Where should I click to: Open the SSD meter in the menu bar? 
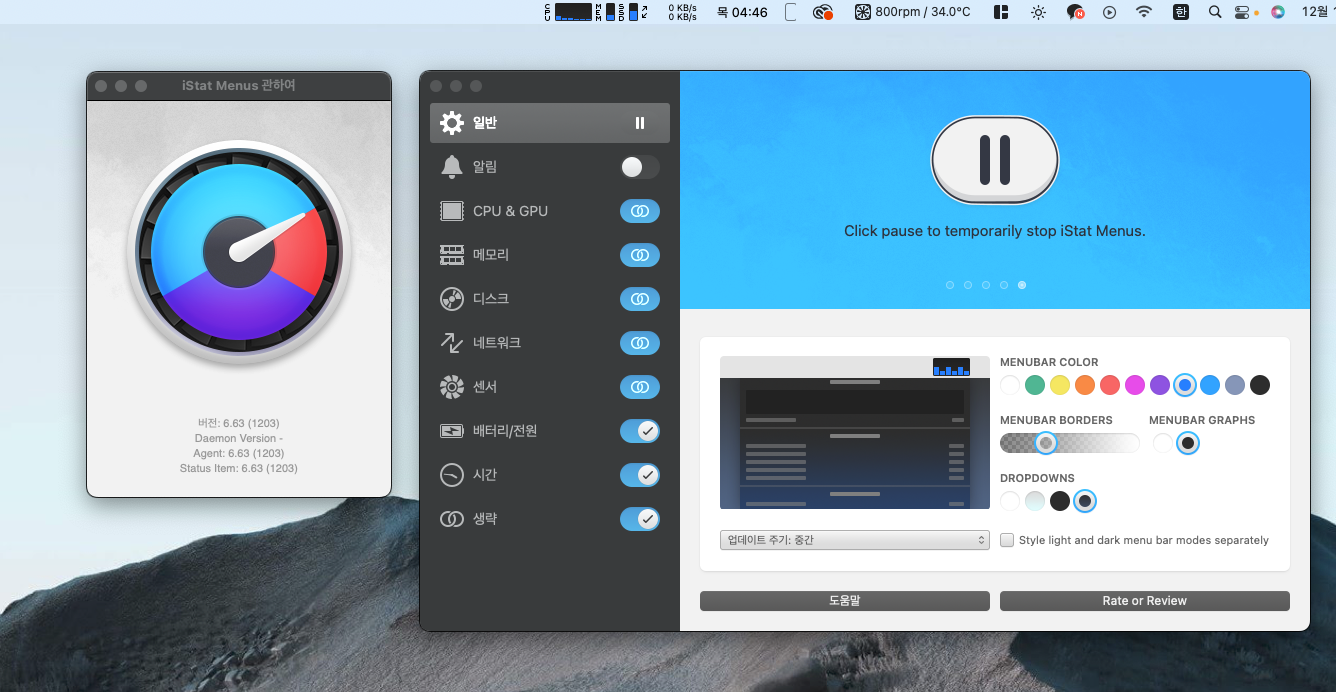click(630, 12)
